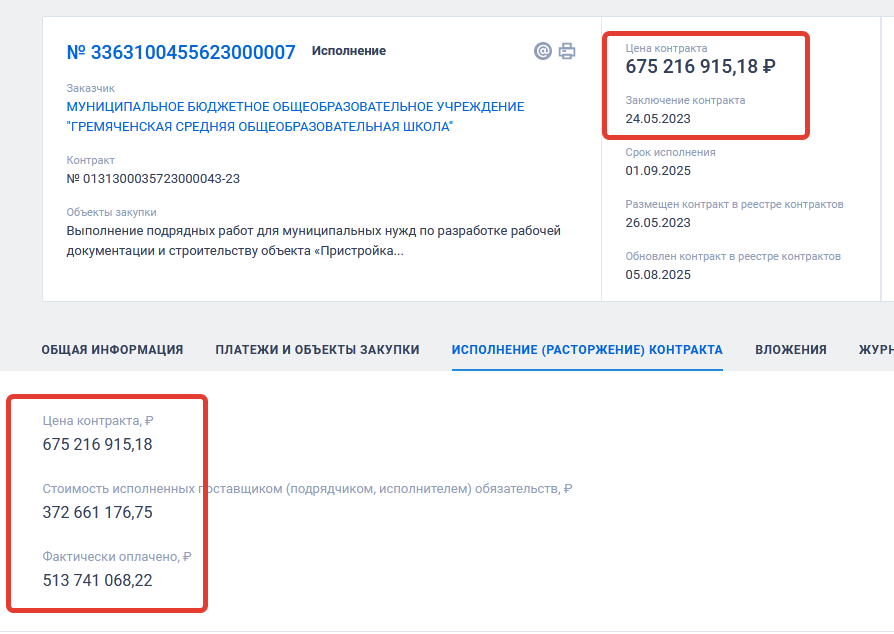Click the actually paid amount 513 741 068,22

(98, 580)
